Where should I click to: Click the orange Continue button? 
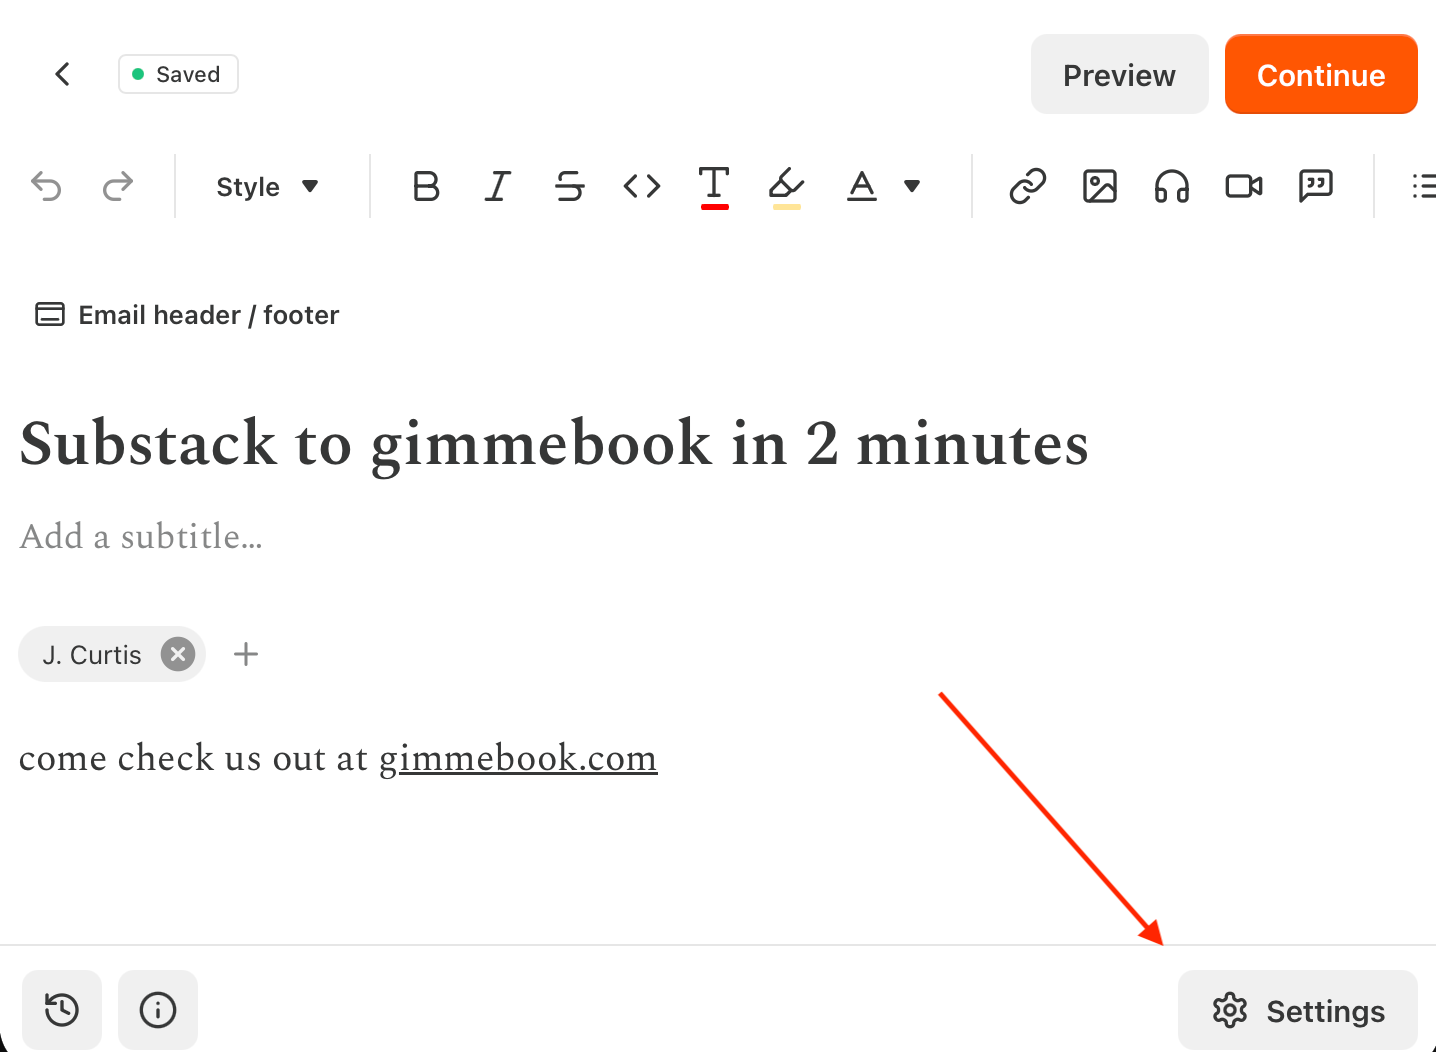click(1321, 74)
